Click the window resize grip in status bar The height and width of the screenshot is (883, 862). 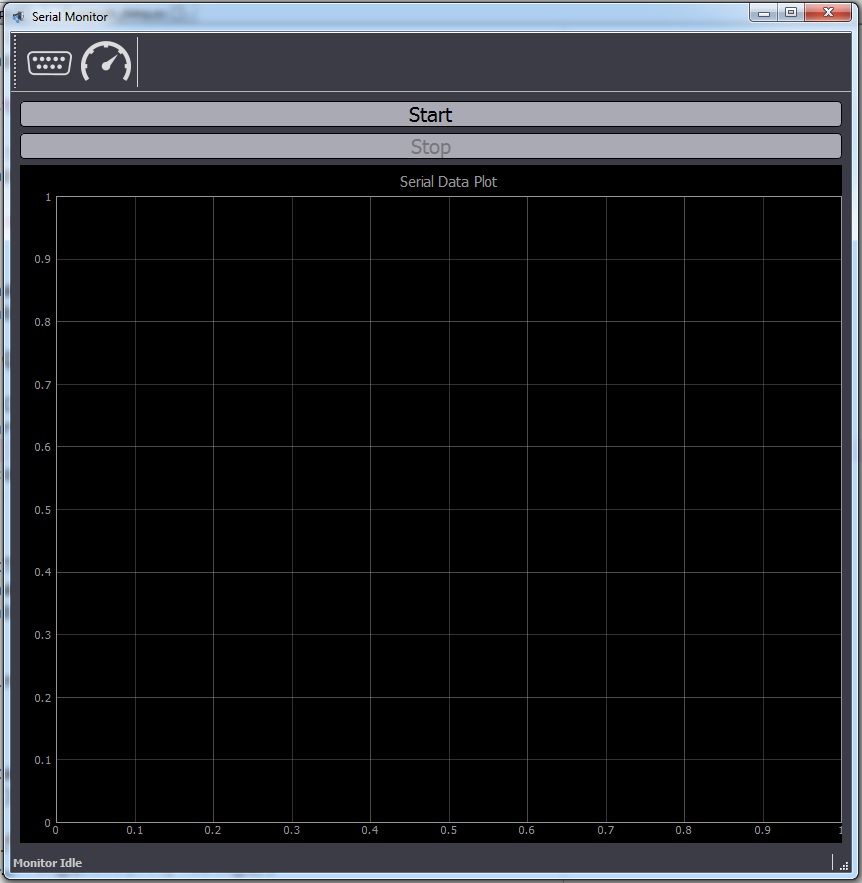[844, 866]
